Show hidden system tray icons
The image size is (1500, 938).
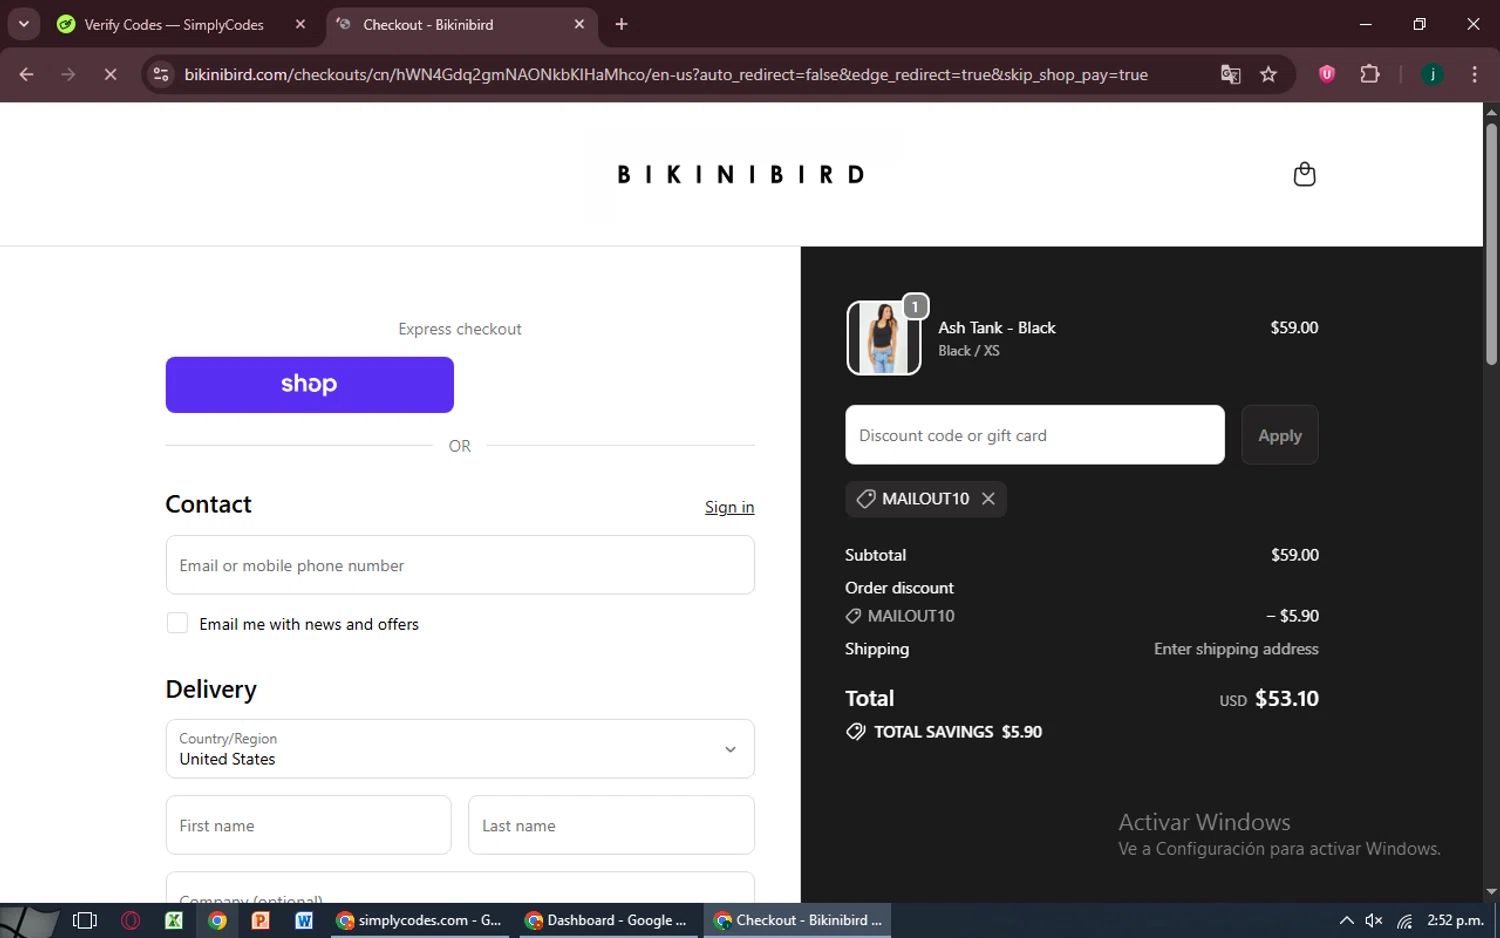pos(1346,920)
